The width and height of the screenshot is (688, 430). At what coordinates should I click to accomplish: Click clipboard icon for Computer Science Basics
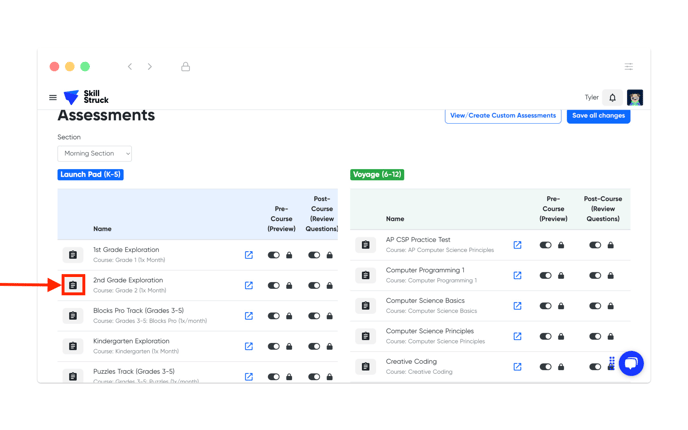[x=366, y=306]
